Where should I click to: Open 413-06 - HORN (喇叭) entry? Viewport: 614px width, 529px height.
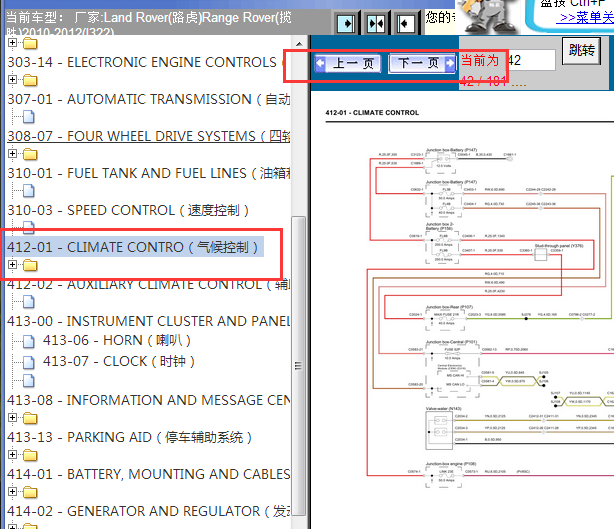[x=117, y=340]
